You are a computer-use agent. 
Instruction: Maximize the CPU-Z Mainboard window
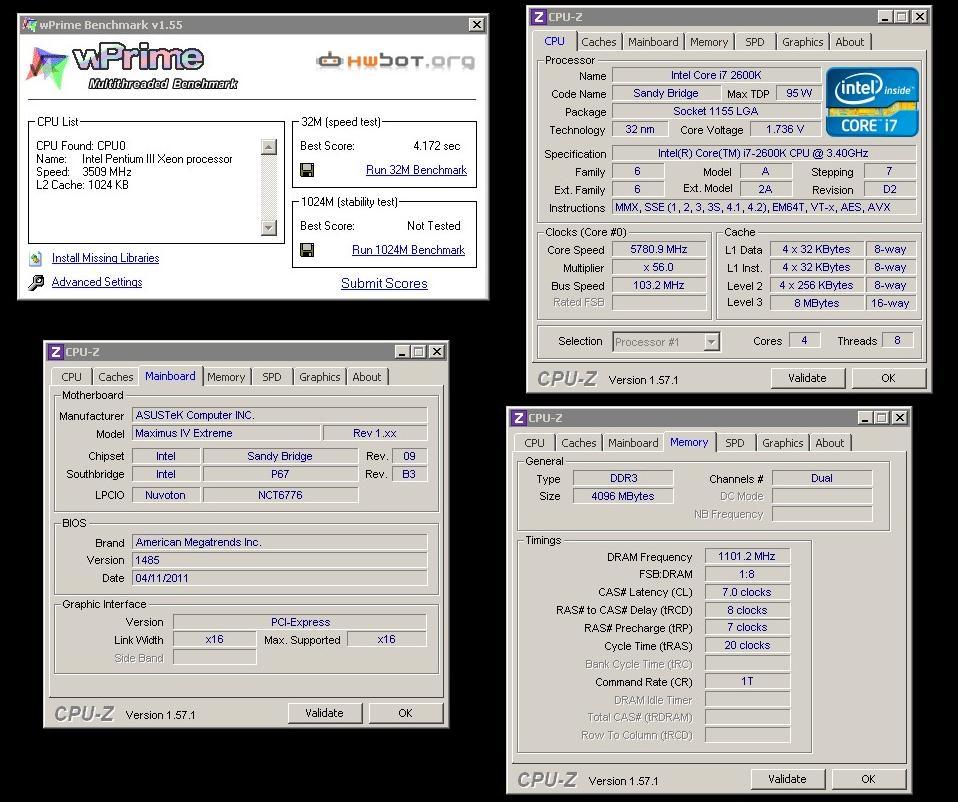419,352
